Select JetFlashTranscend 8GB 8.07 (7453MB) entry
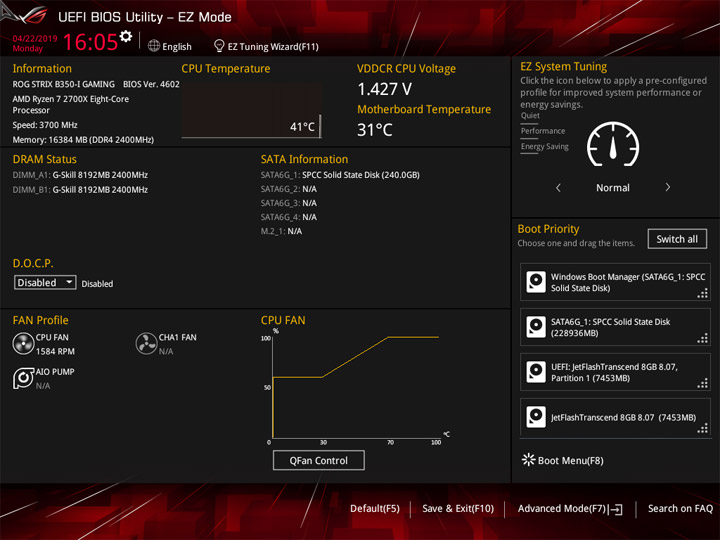The image size is (720, 540). (x=615, y=417)
